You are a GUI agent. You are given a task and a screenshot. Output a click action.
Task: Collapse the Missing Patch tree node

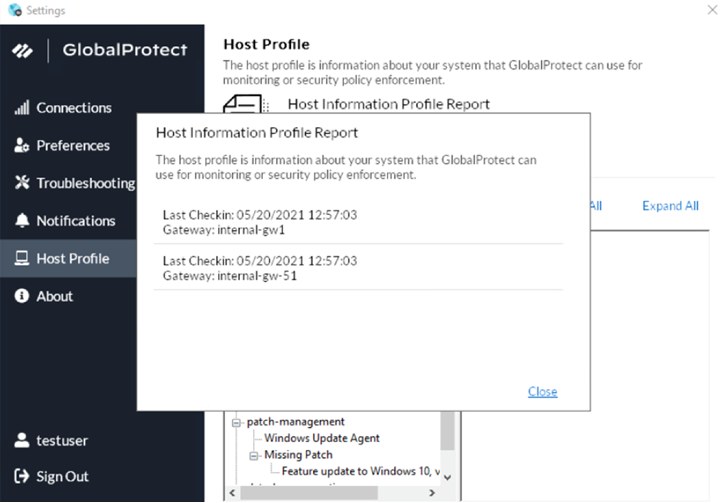coord(255,455)
